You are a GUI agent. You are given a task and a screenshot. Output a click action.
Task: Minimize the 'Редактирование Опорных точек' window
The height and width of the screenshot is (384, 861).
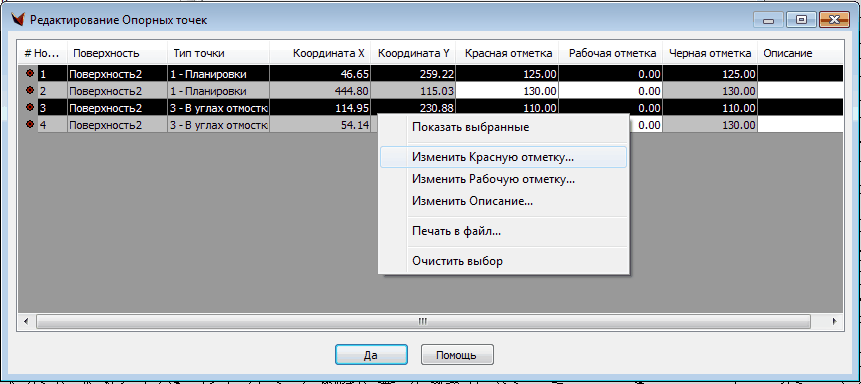(x=768, y=20)
